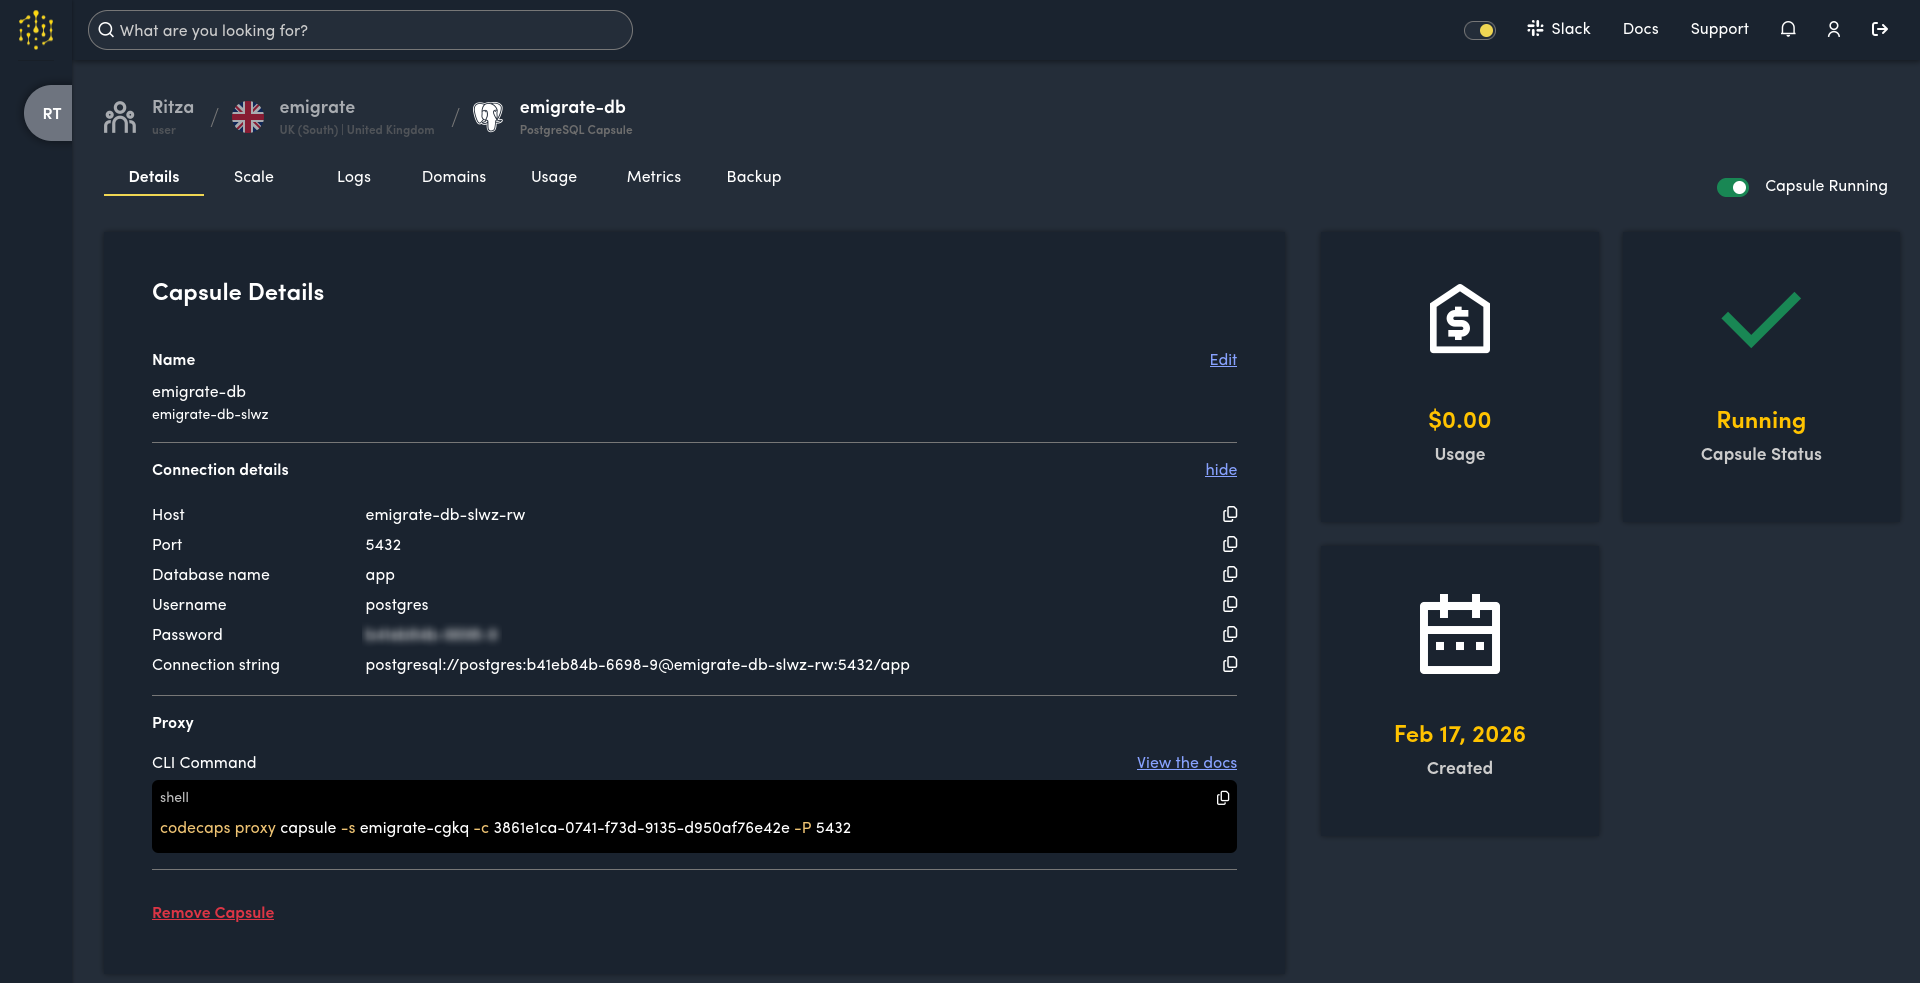Screen dimensions: 1920x983
Task: Copy the Database name
Action: [1229, 574]
